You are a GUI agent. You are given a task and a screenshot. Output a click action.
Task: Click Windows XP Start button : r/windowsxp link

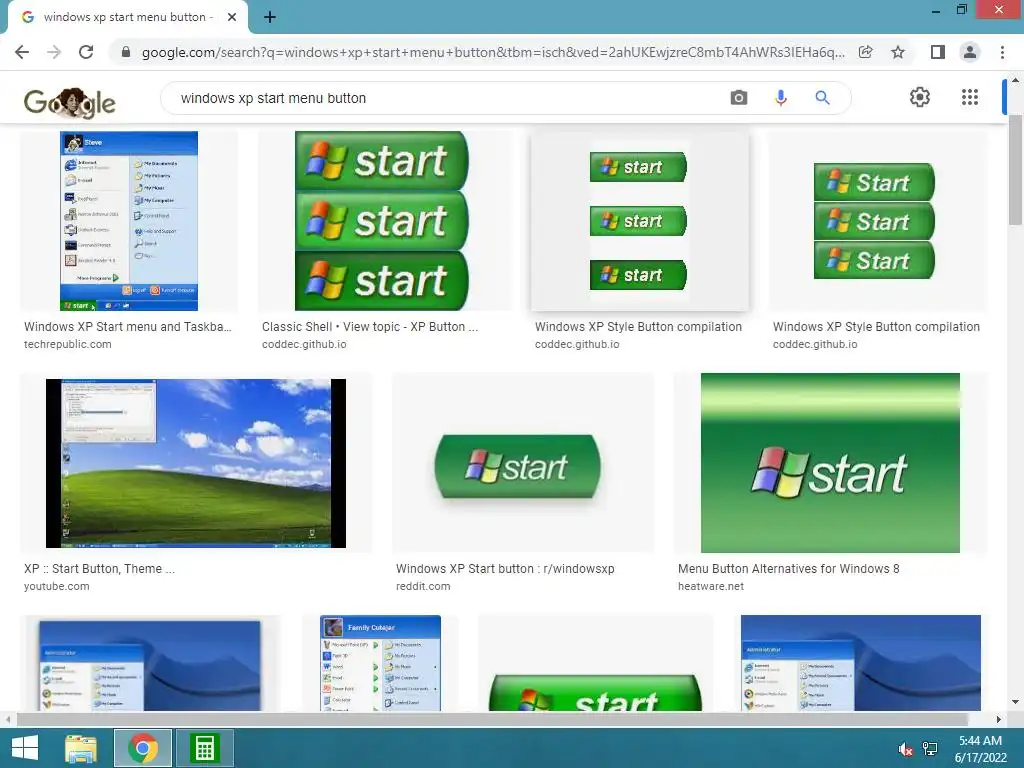pyautogui.click(x=505, y=569)
